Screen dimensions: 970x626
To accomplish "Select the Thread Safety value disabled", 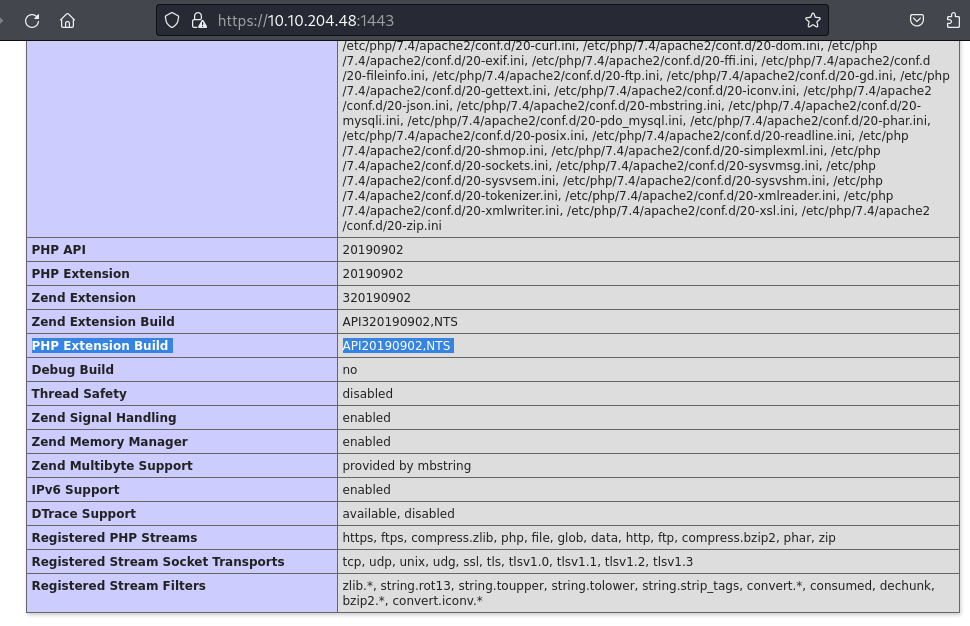I will [367, 393].
